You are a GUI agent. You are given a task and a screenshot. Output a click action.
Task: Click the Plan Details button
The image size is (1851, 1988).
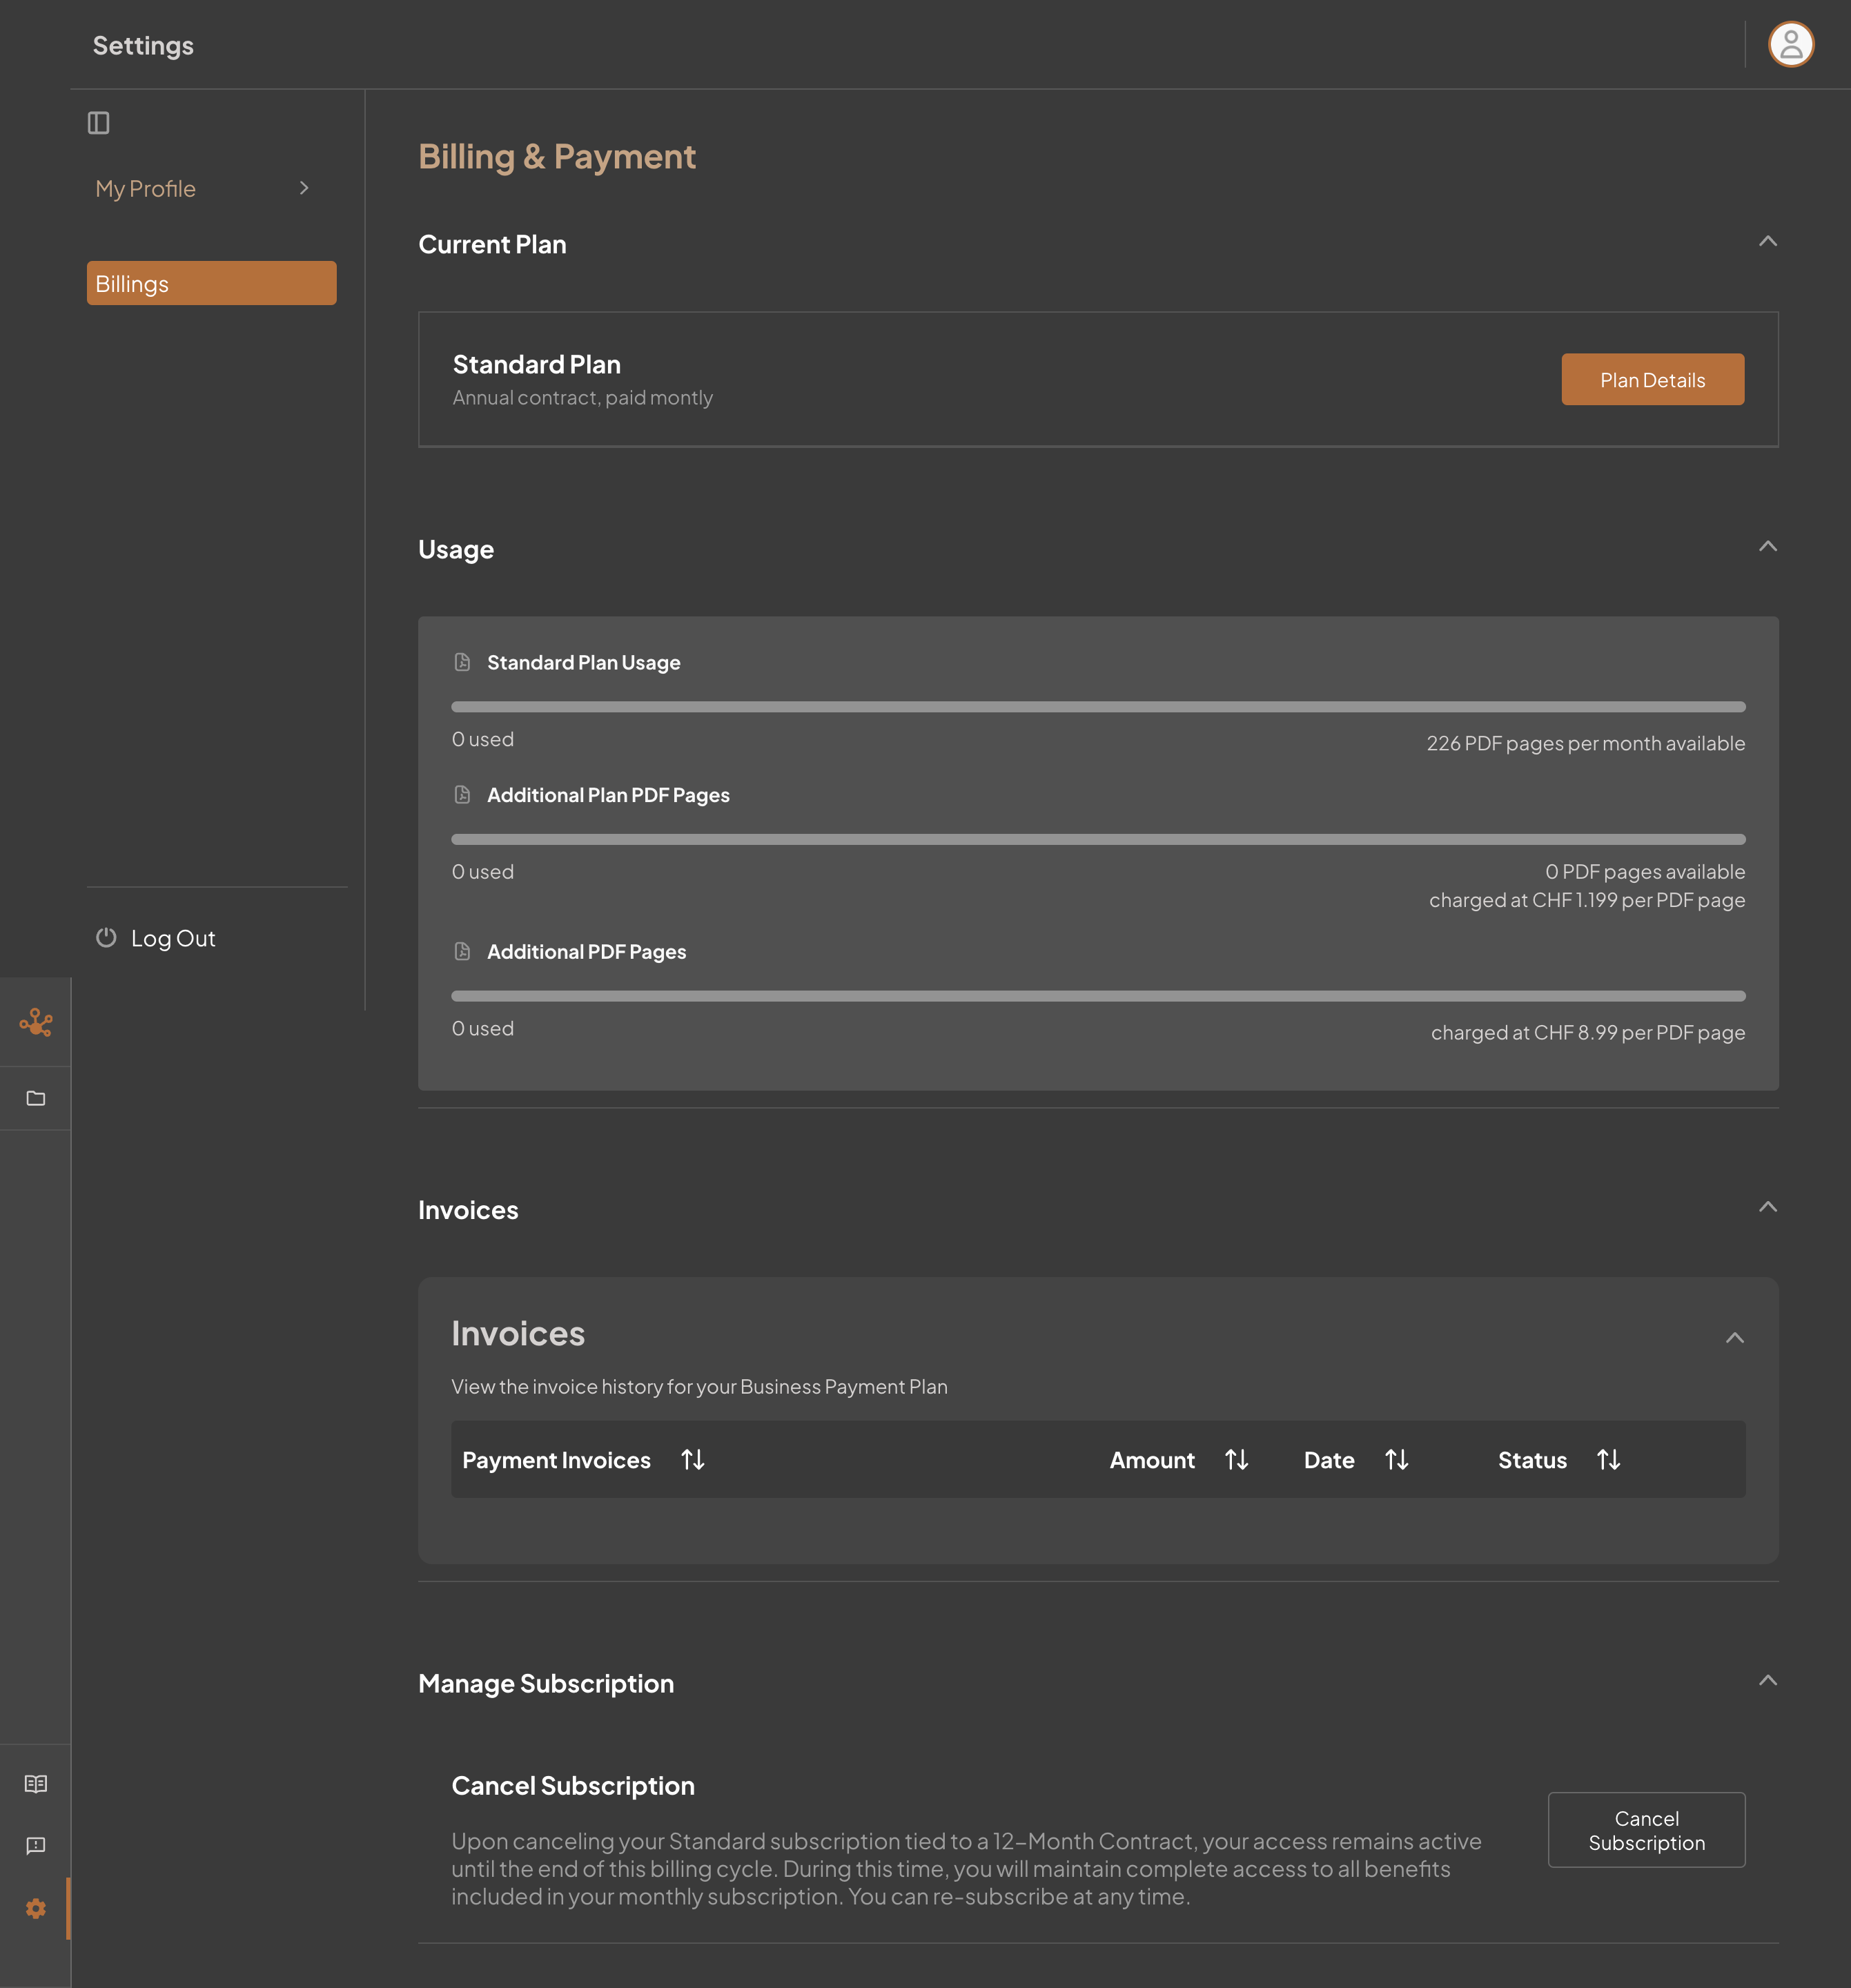1651,379
